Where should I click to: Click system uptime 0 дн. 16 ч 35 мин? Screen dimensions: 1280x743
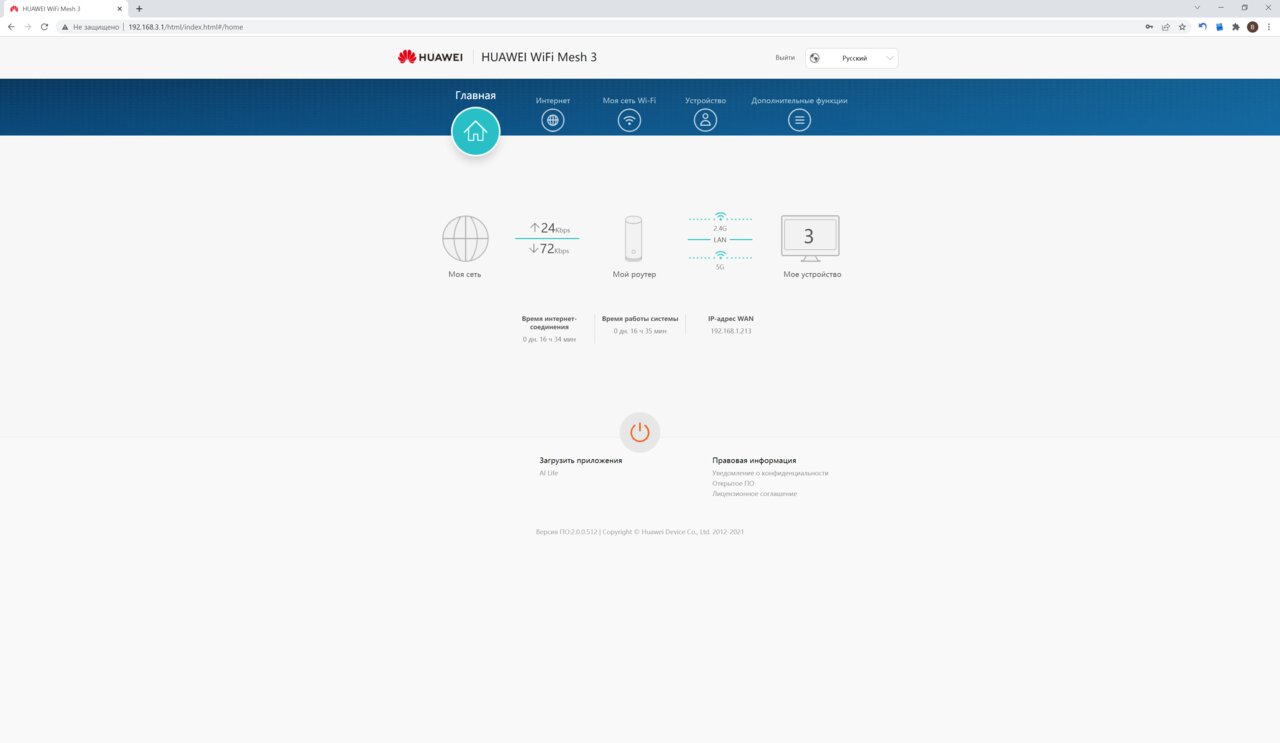pyautogui.click(x=640, y=330)
